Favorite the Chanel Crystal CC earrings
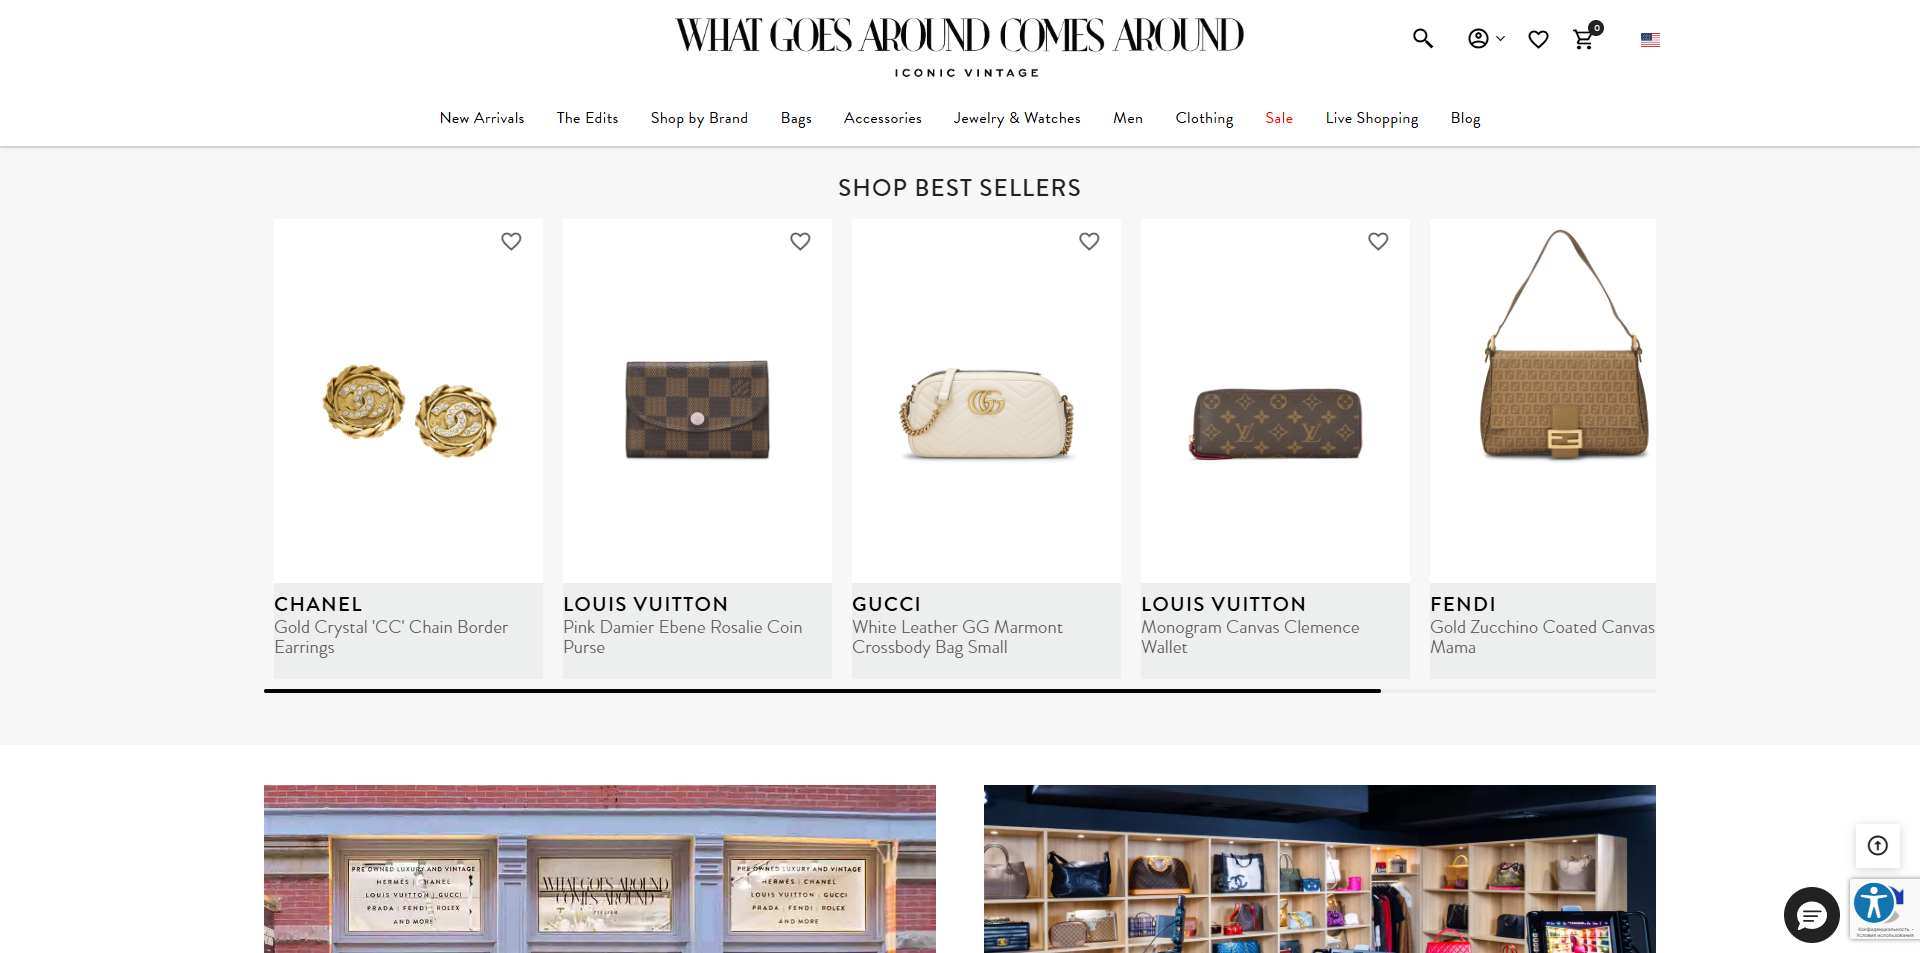This screenshot has height=953, width=1920. [x=511, y=241]
